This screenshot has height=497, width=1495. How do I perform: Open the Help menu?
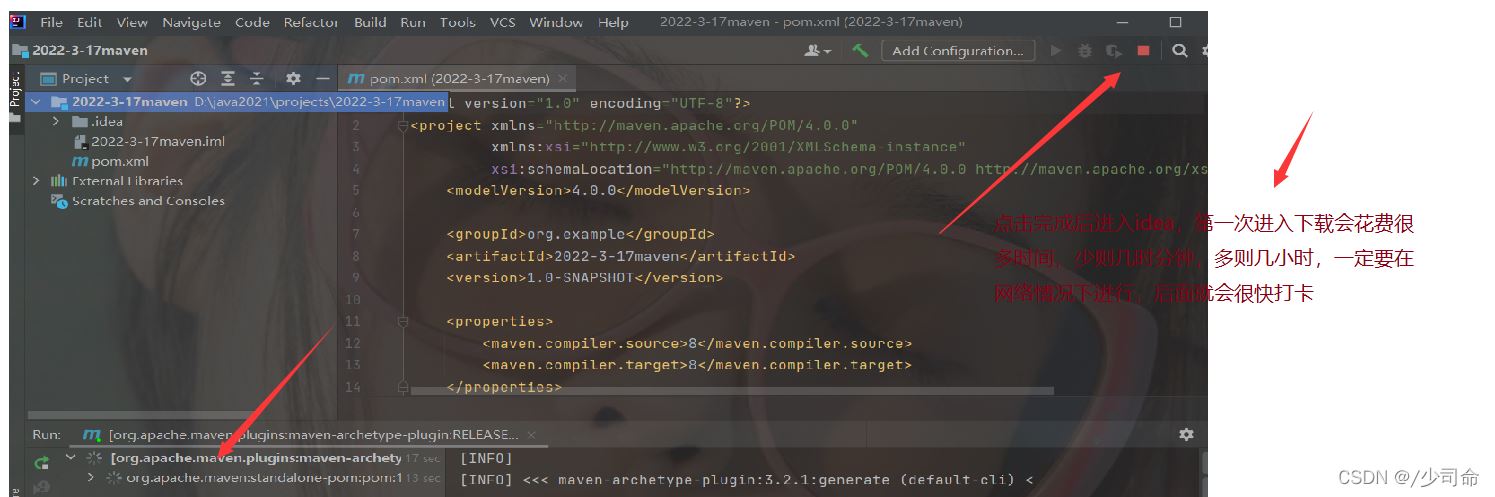[x=613, y=22]
